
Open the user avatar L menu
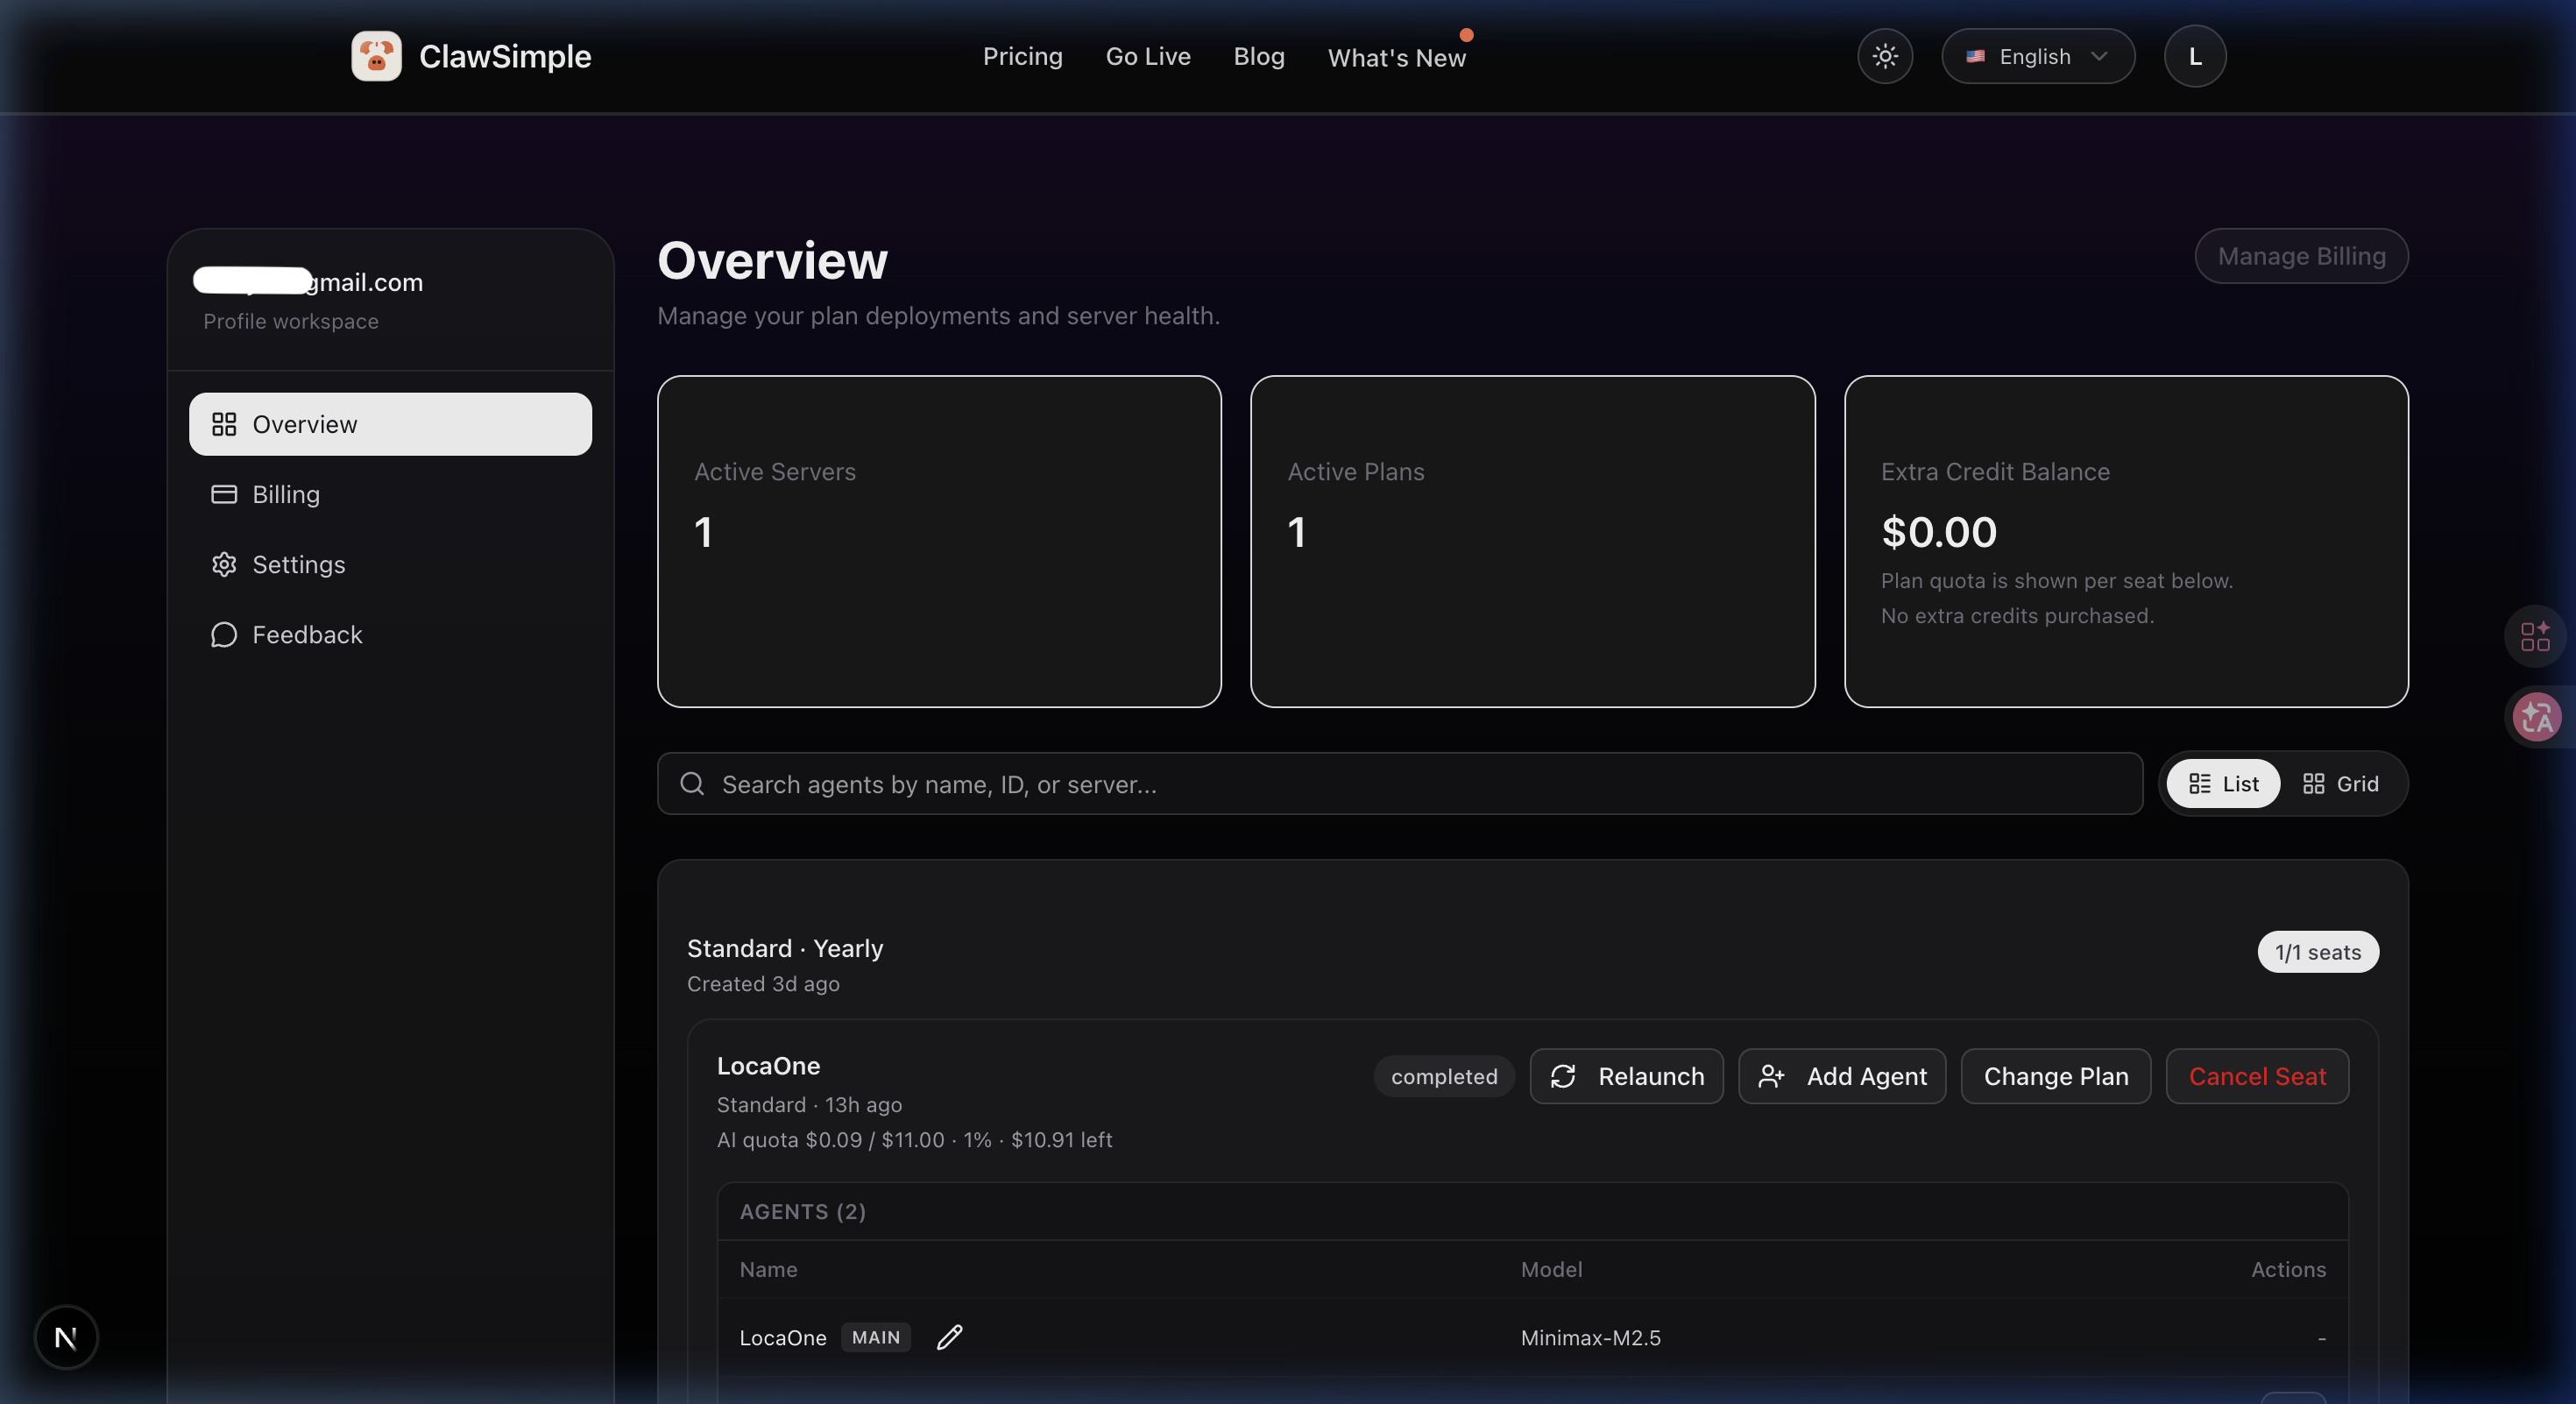(x=2194, y=56)
